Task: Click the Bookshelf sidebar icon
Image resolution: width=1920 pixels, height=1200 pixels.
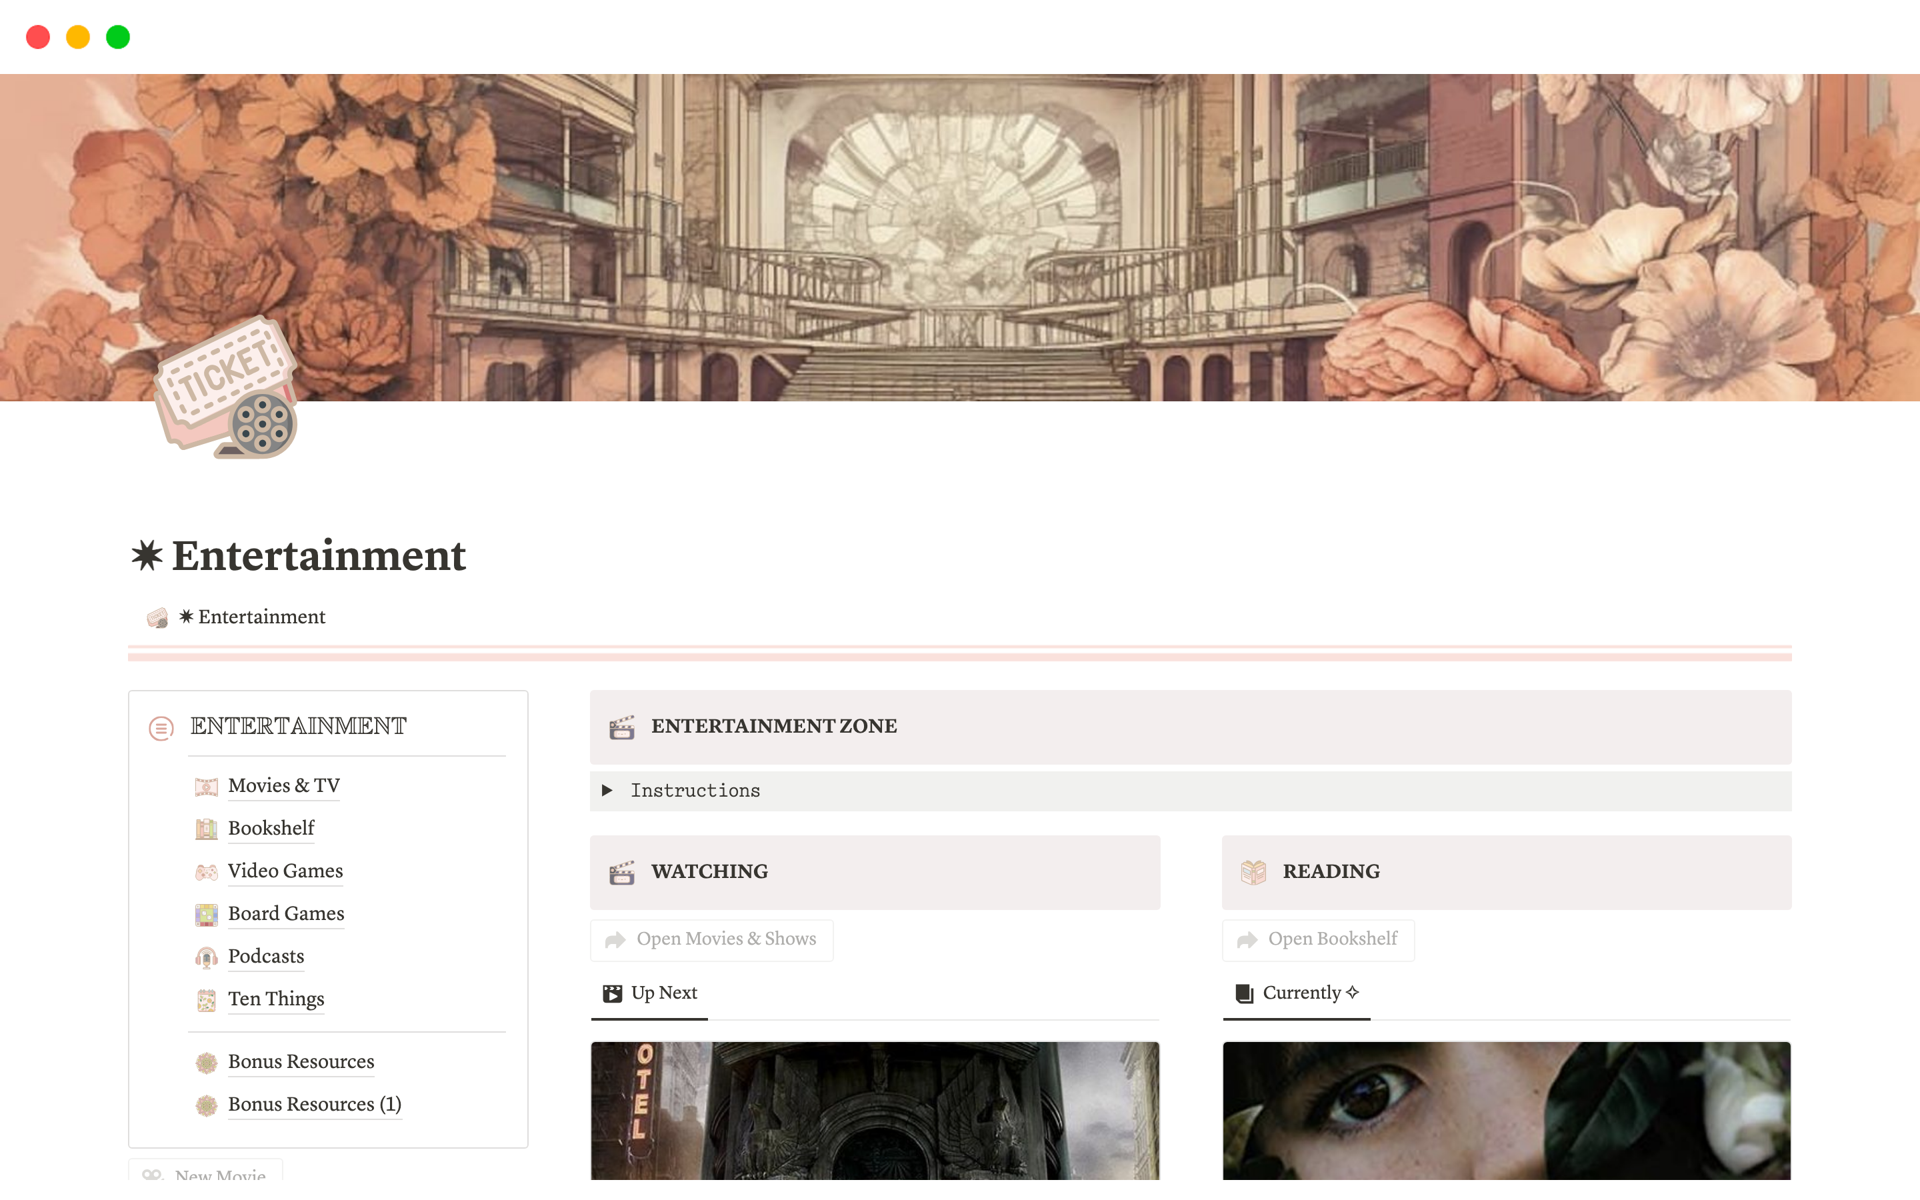Action: pos(207,827)
